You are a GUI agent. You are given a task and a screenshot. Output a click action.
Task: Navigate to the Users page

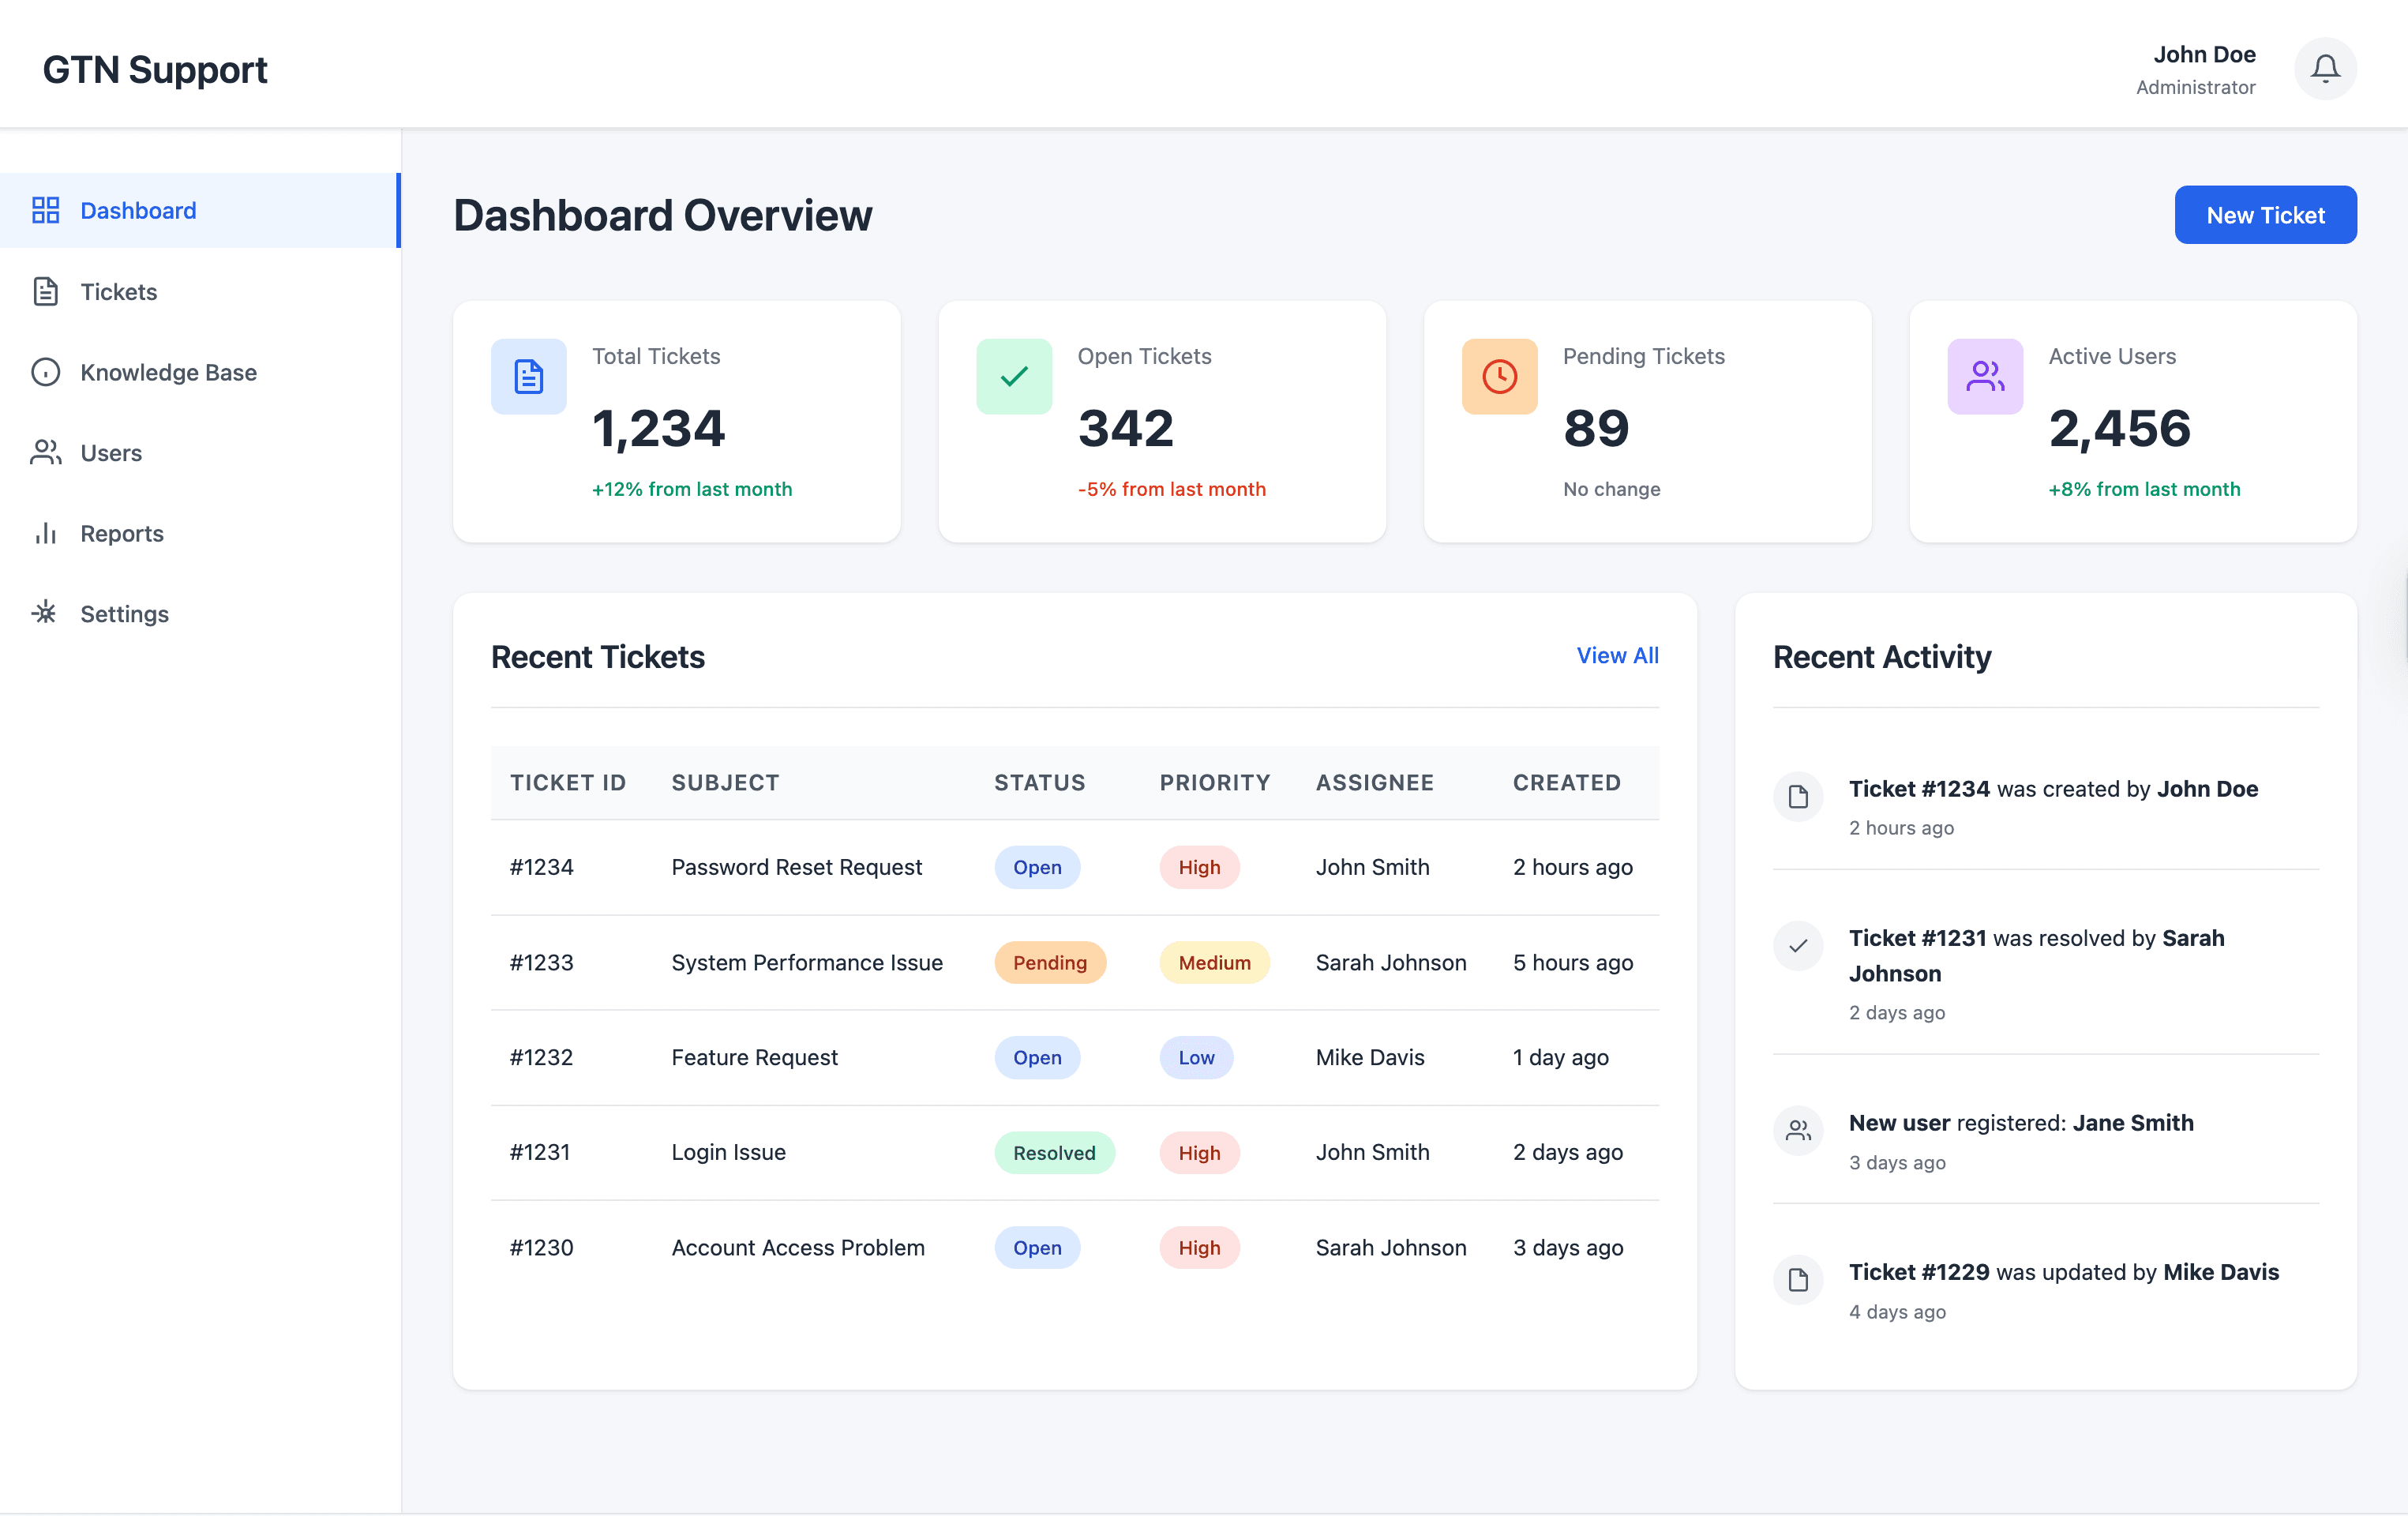[x=199, y=452]
